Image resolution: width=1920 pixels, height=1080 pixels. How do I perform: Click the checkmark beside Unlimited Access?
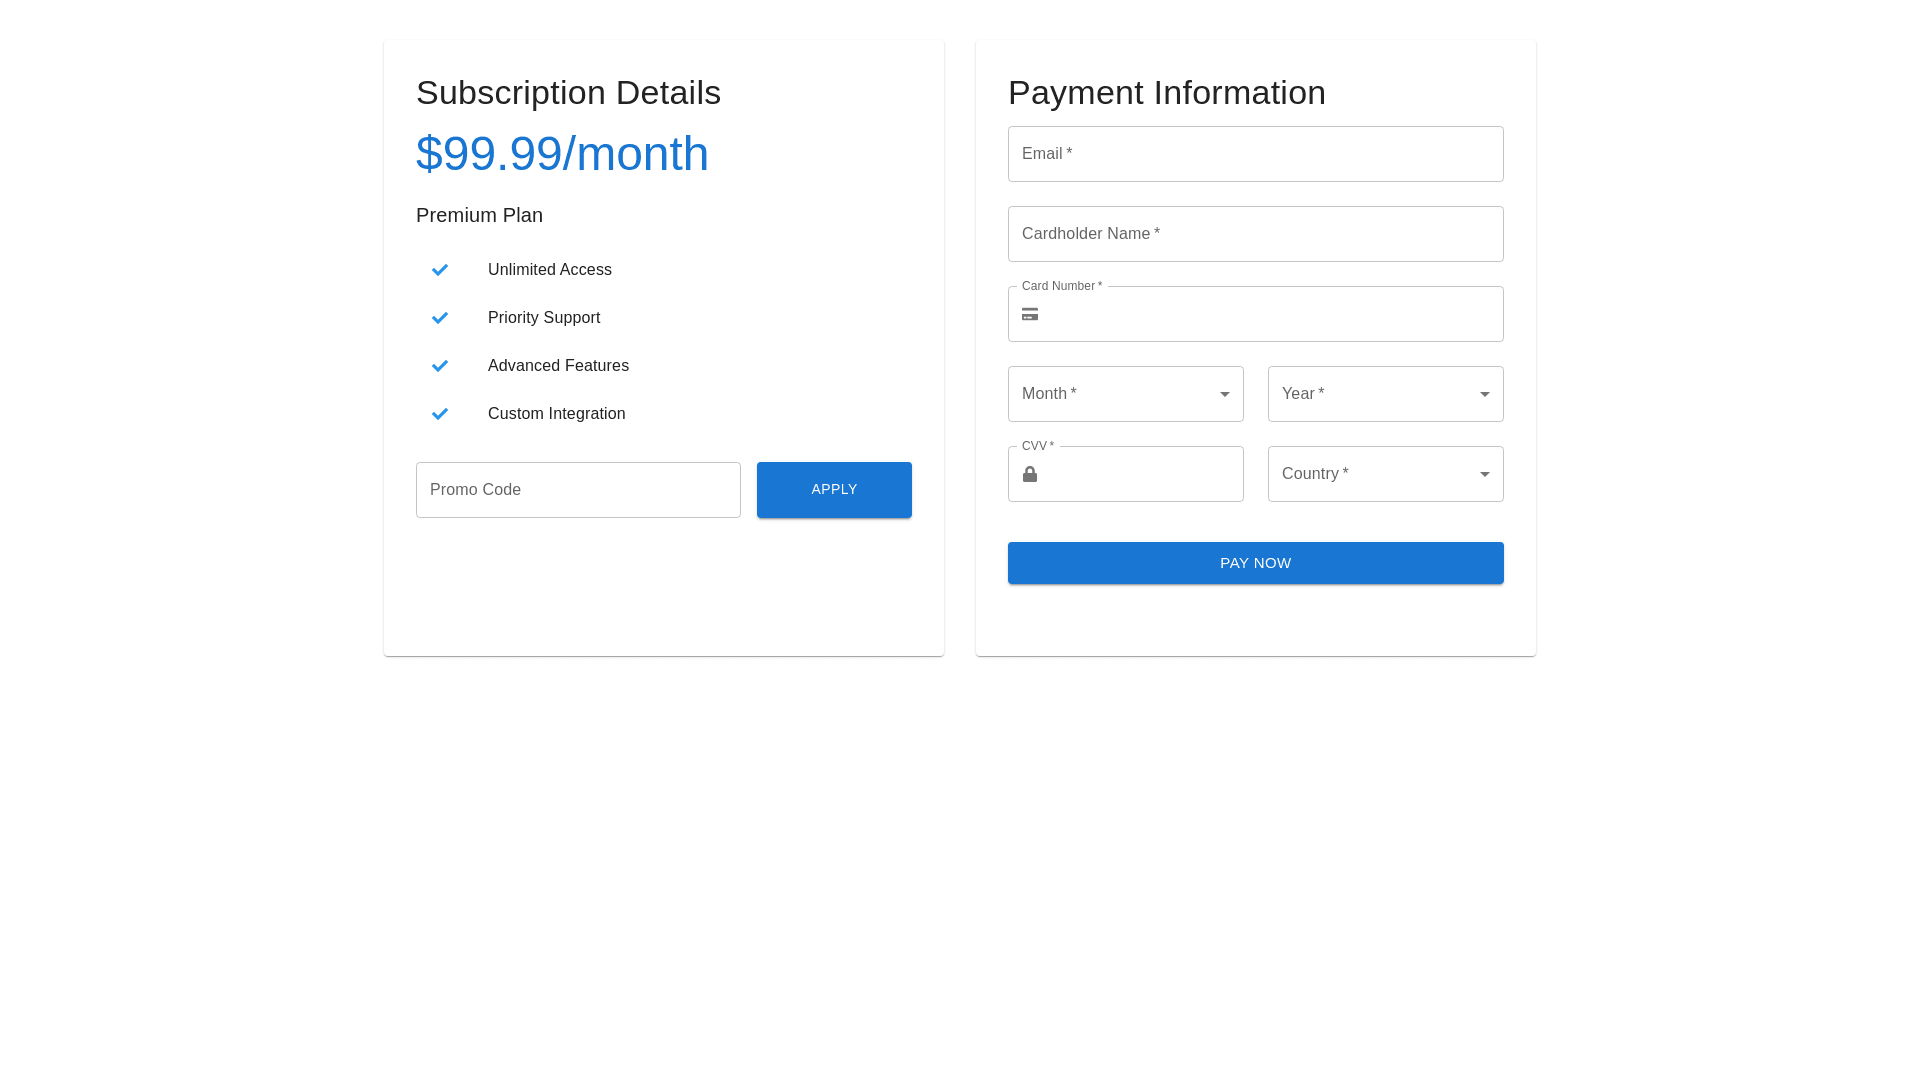440,270
